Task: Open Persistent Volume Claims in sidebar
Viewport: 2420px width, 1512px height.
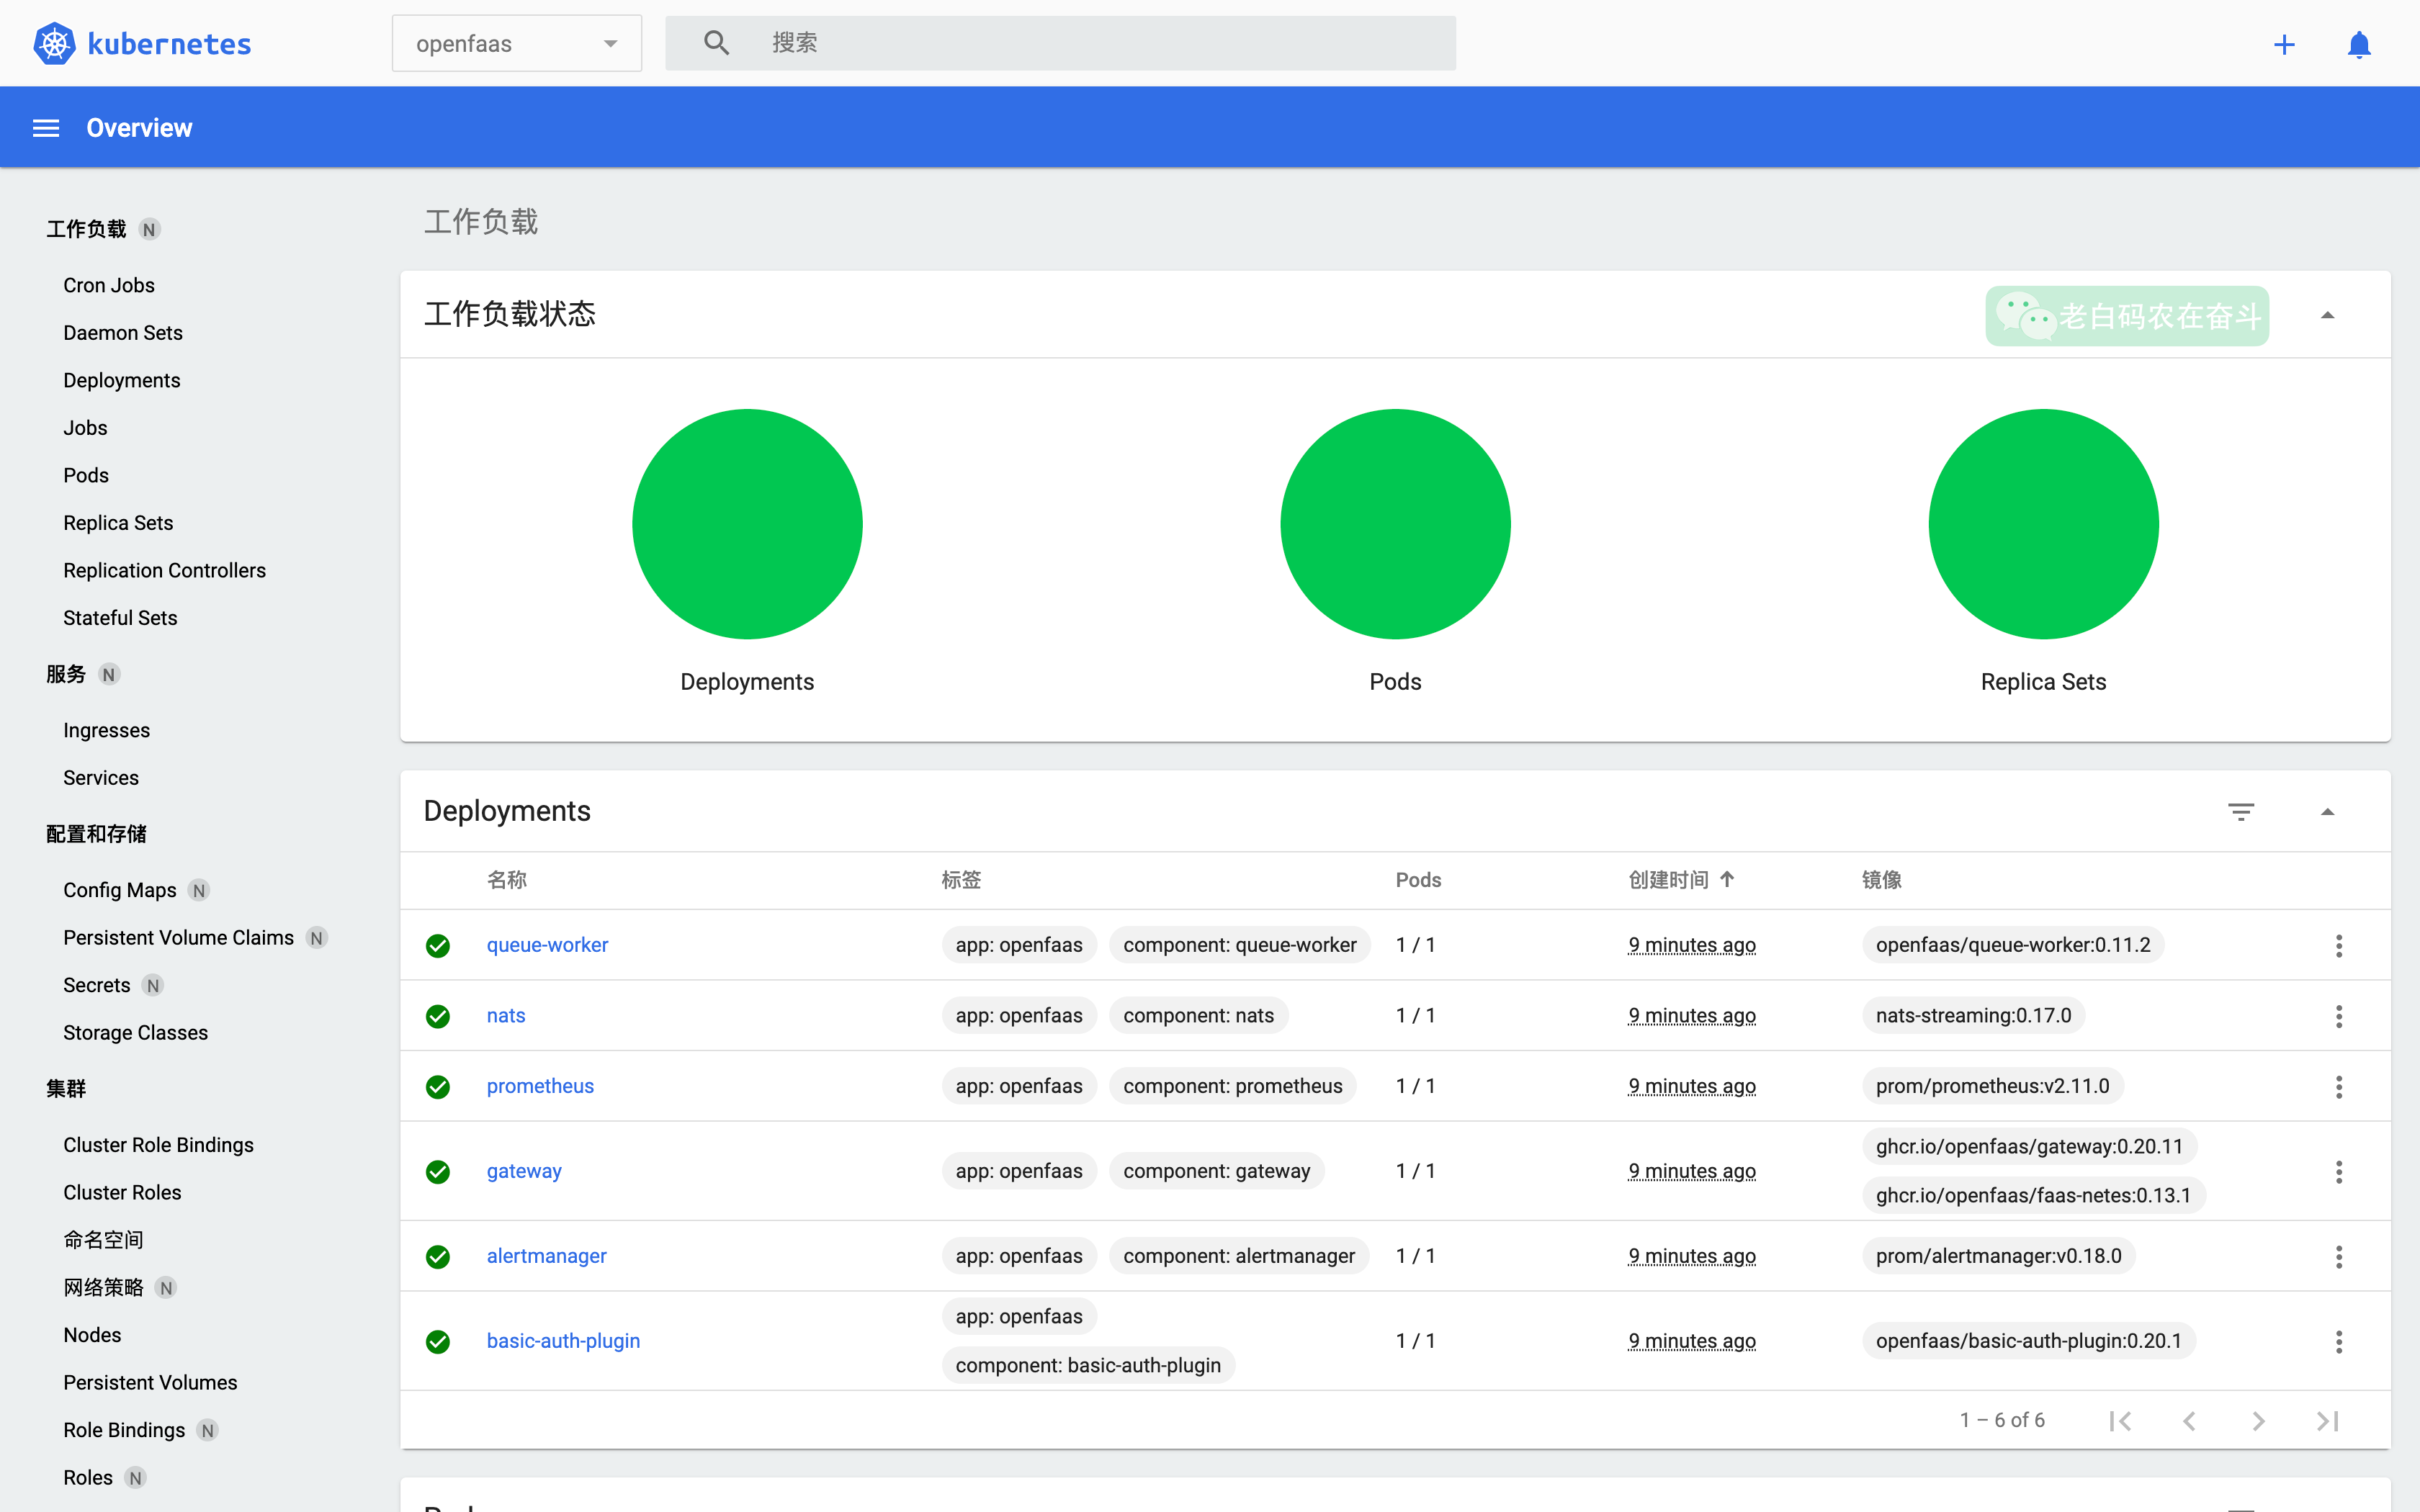Action: 178,937
